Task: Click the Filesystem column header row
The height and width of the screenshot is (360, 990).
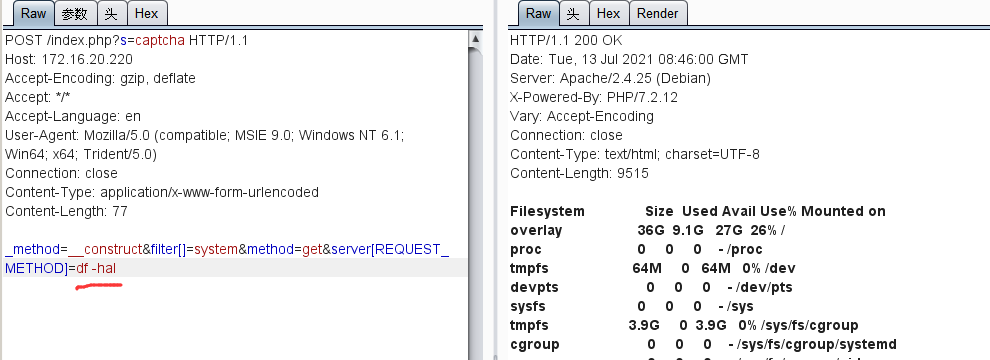Action: point(698,211)
